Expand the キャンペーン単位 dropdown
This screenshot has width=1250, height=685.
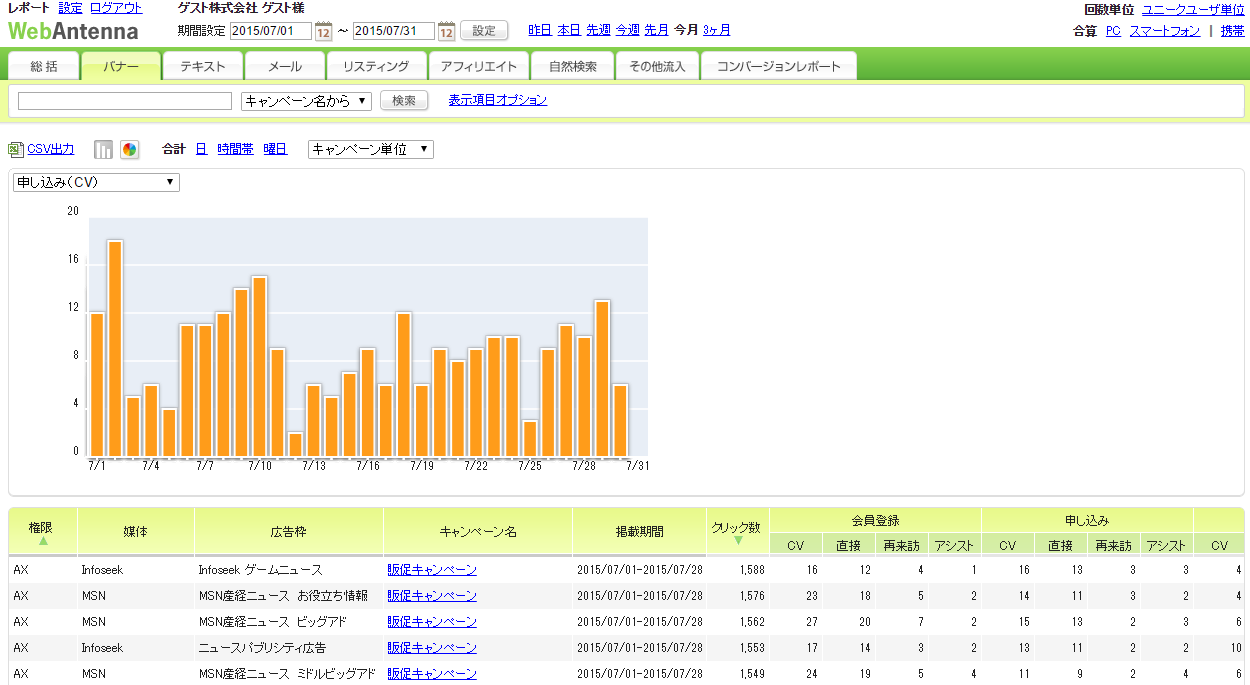click(x=370, y=149)
